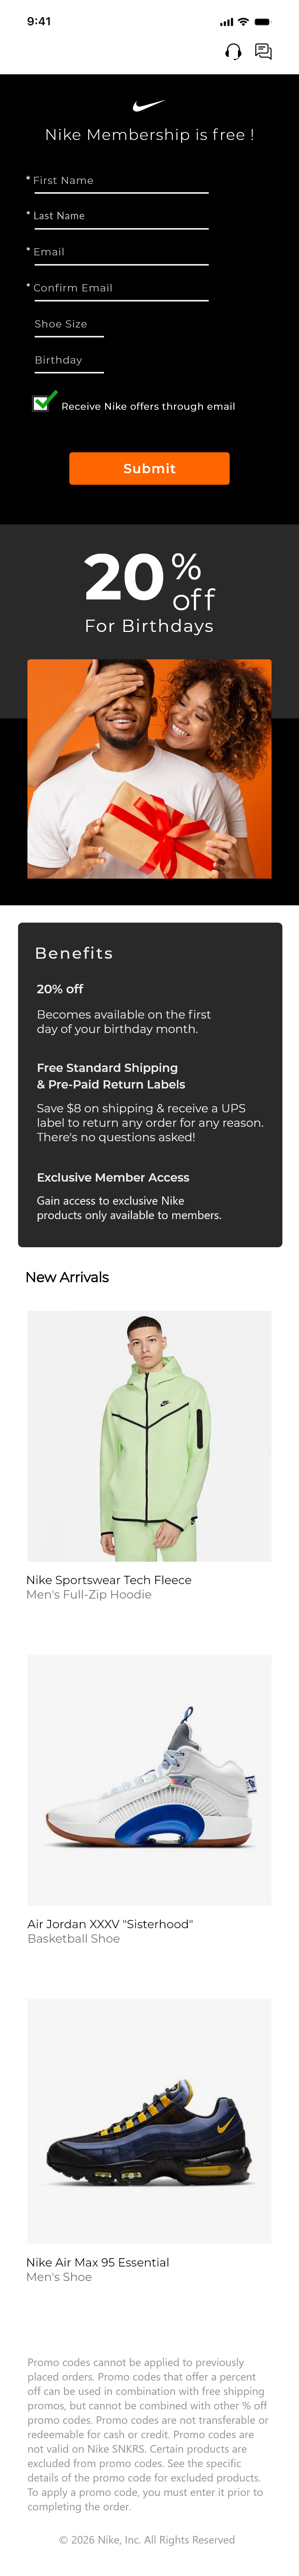Submit the membership form

149,468
